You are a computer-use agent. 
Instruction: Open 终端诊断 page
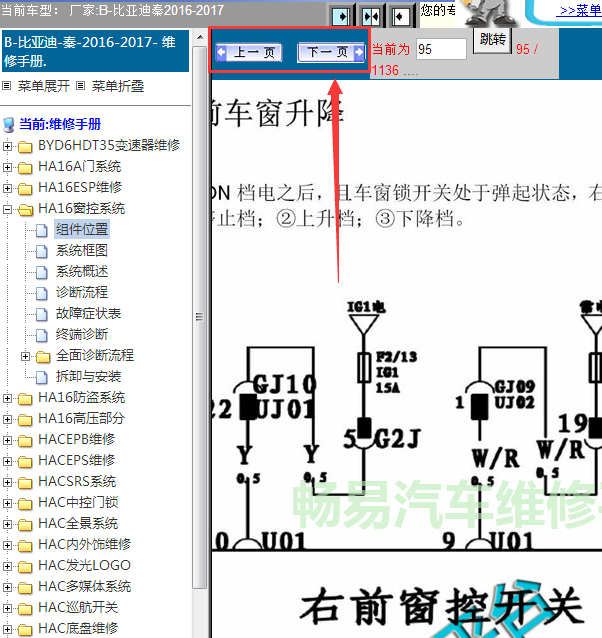coord(82,334)
